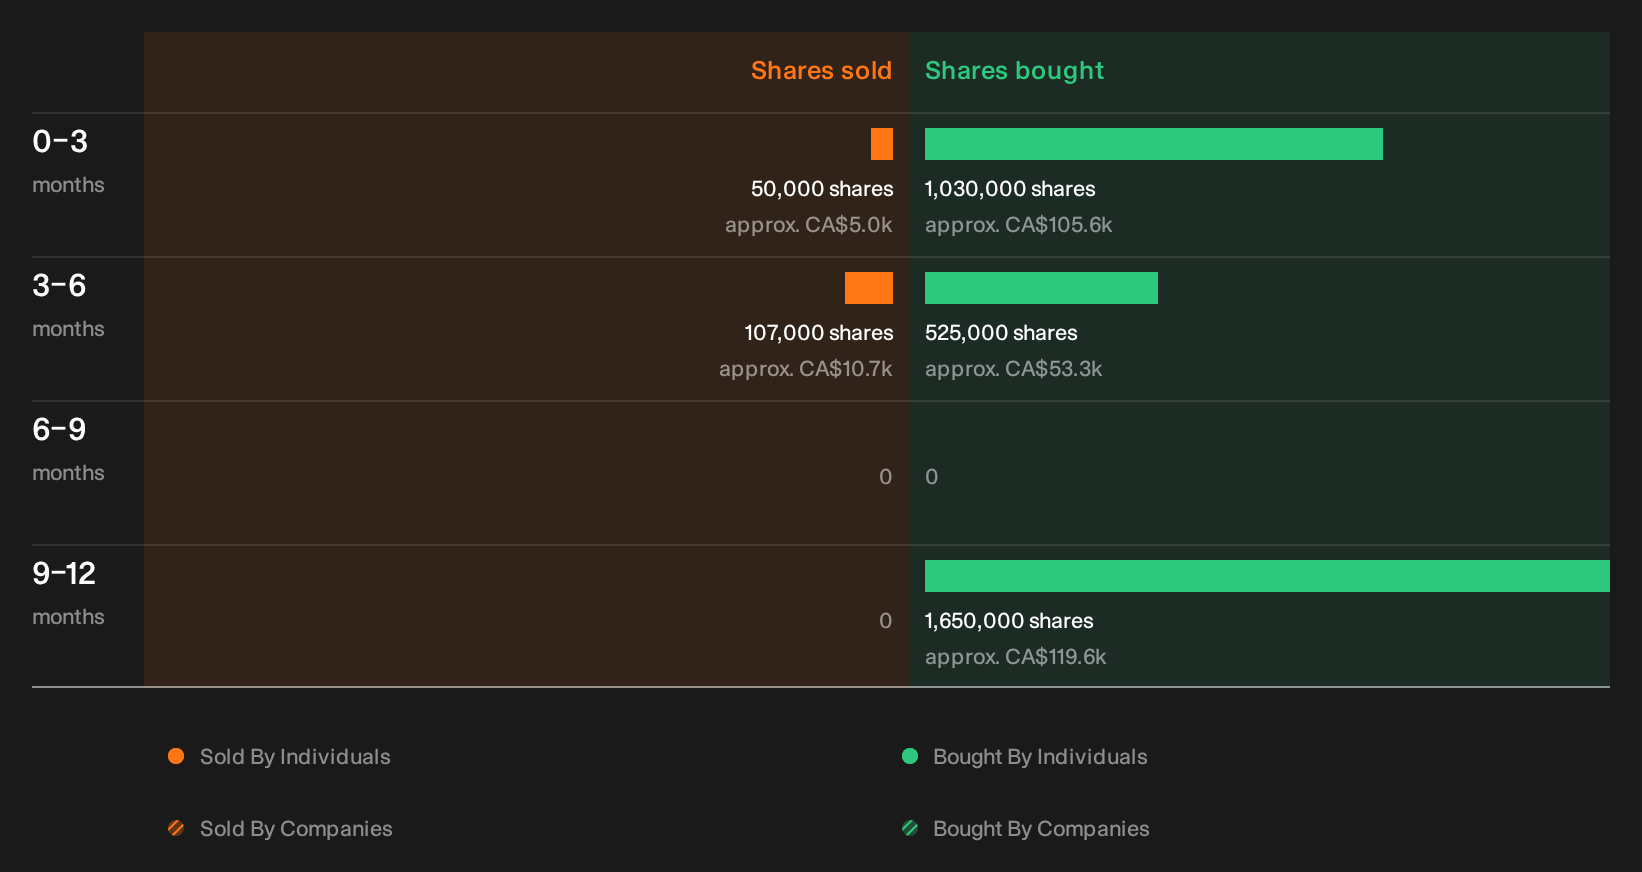The height and width of the screenshot is (872, 1642).
Task: Click the approx. CA$119.6k amount
Action: click(1015, 657)
